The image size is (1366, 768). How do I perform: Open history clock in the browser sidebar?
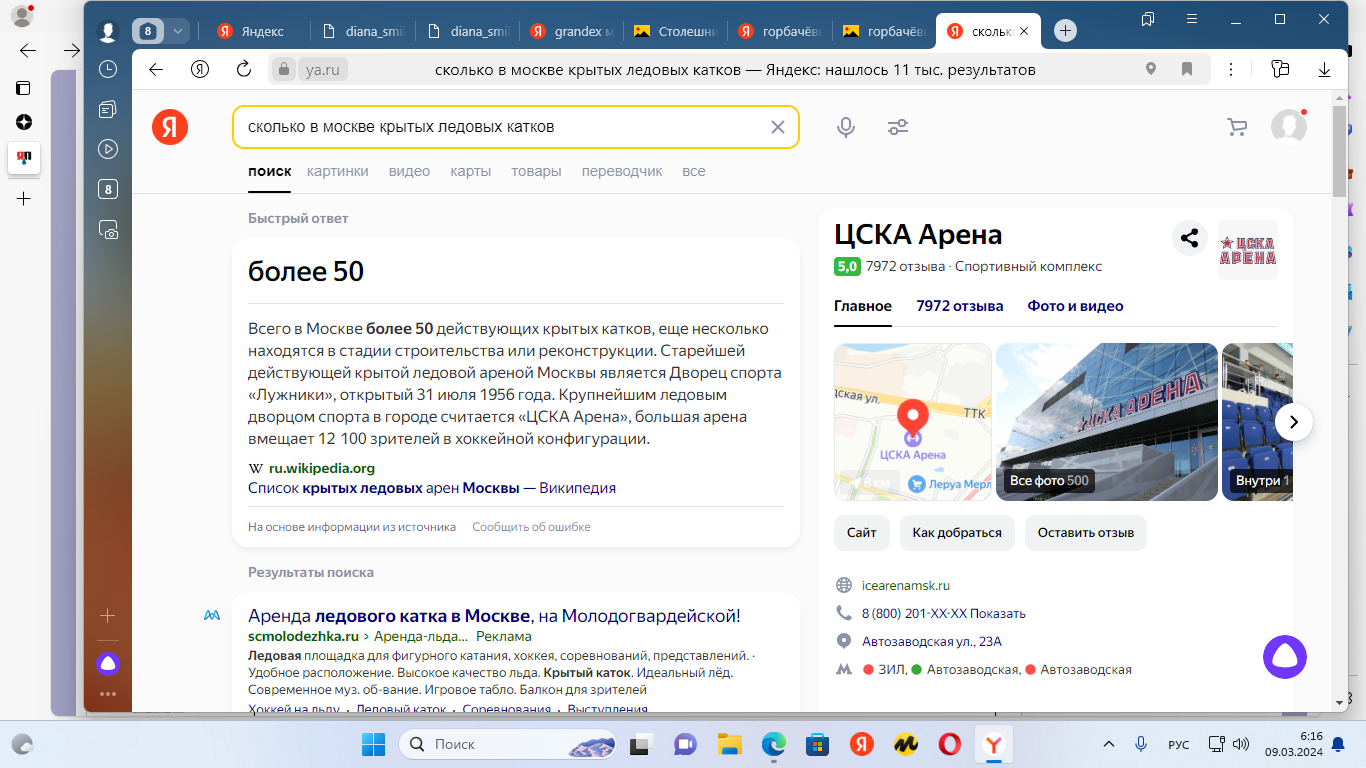point(108,69)
